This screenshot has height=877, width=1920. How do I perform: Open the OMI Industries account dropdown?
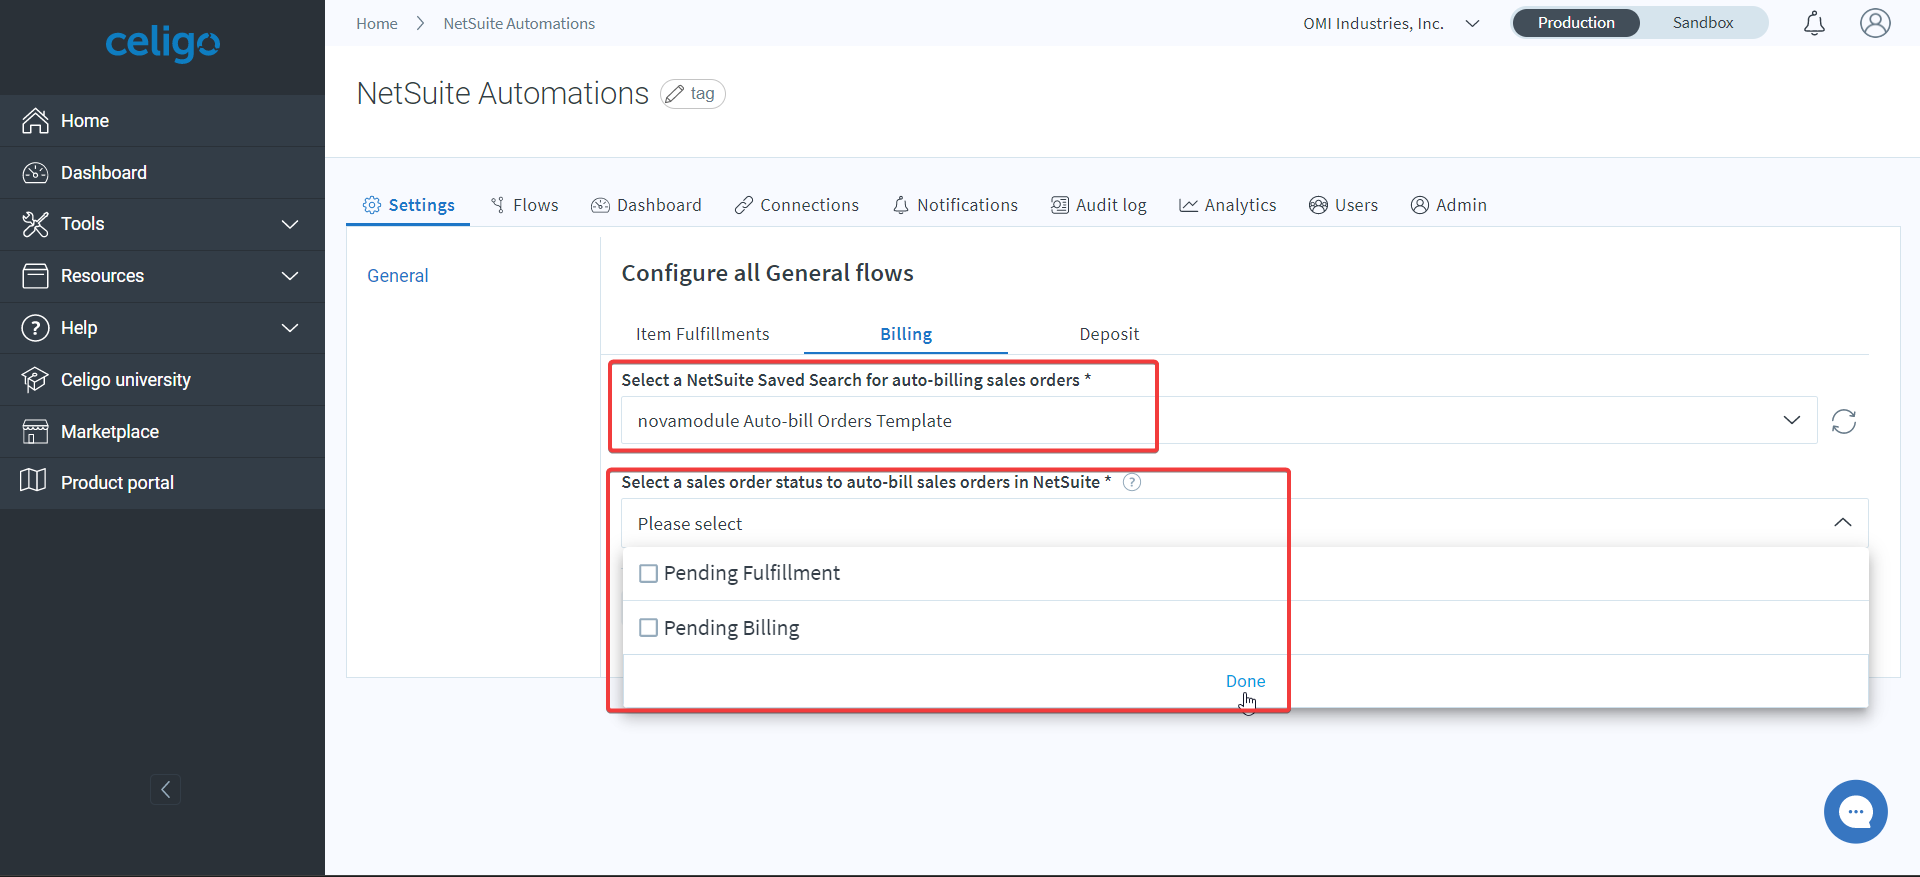pos(1390,24)
